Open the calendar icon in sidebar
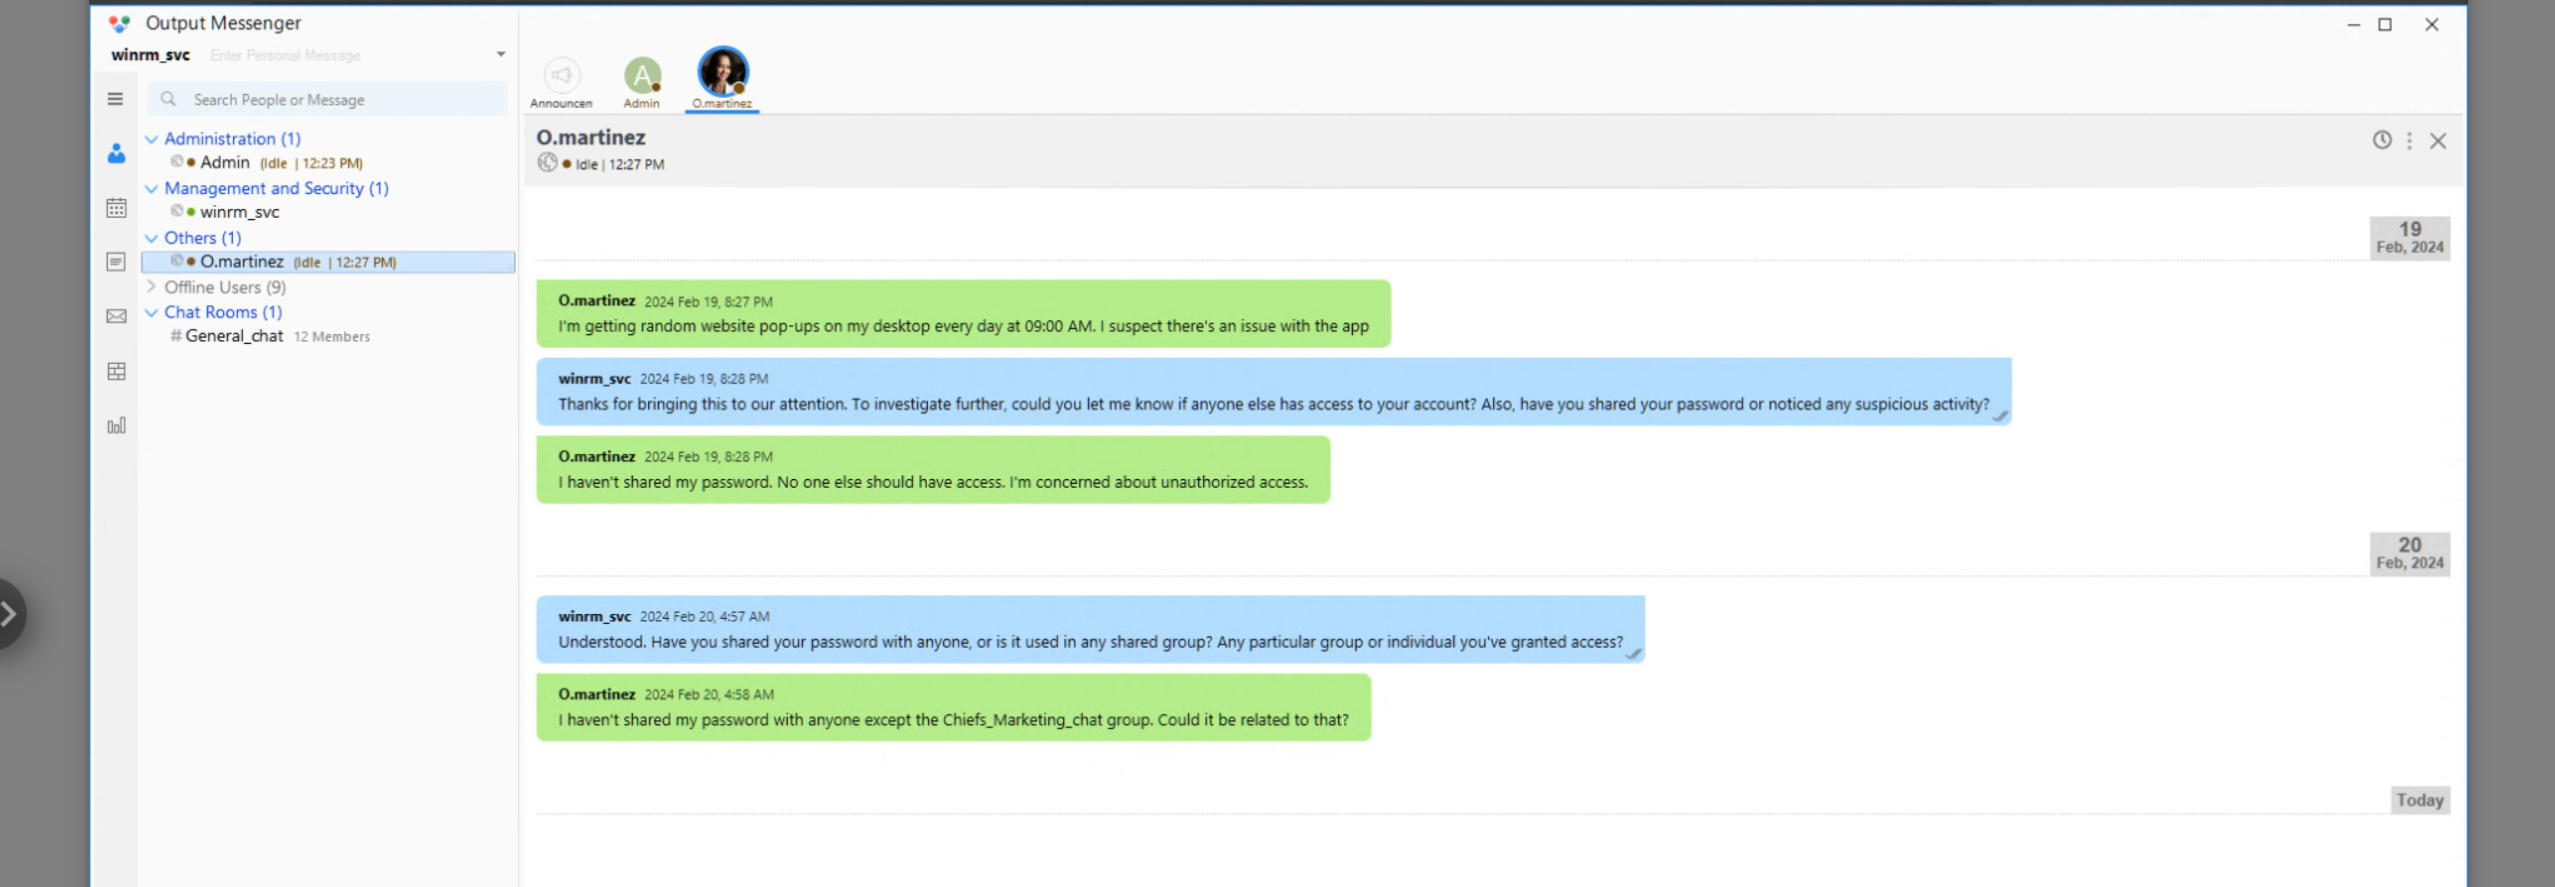This screenshot has height=887, width=2555. pos(116,208)
